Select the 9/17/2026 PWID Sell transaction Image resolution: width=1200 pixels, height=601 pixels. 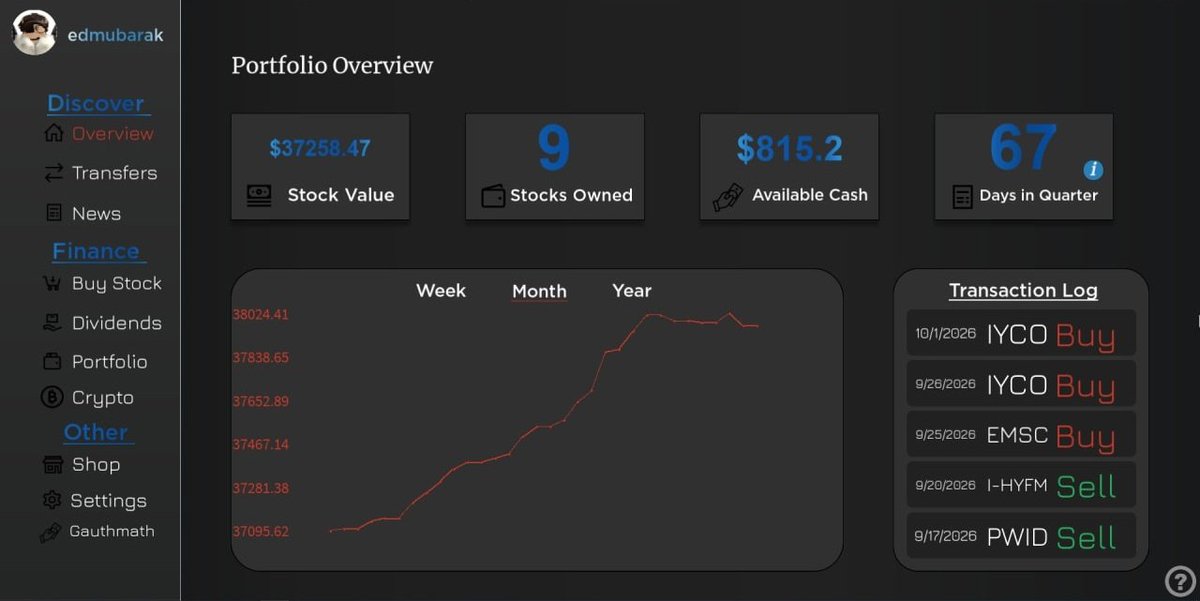click(1021, 536)
